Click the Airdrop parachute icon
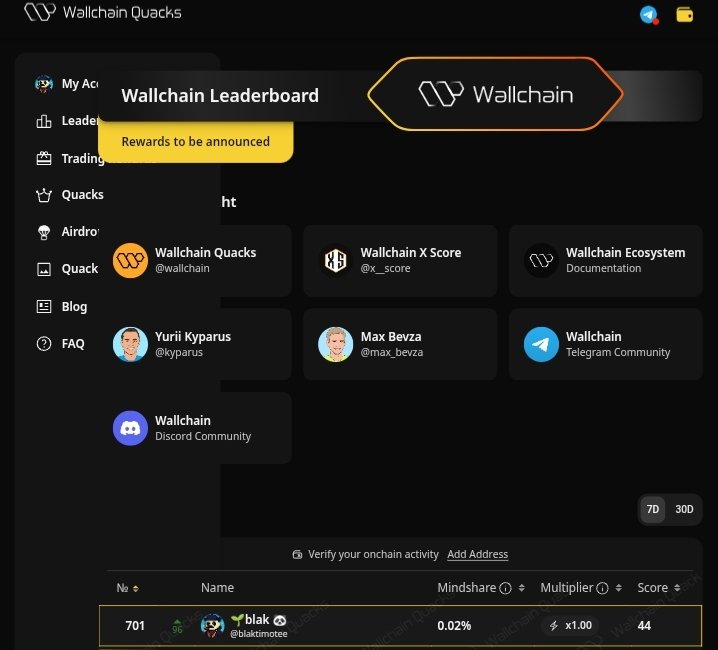The width and height of the screenshot is (718, 650). click(x=44, y=232)
